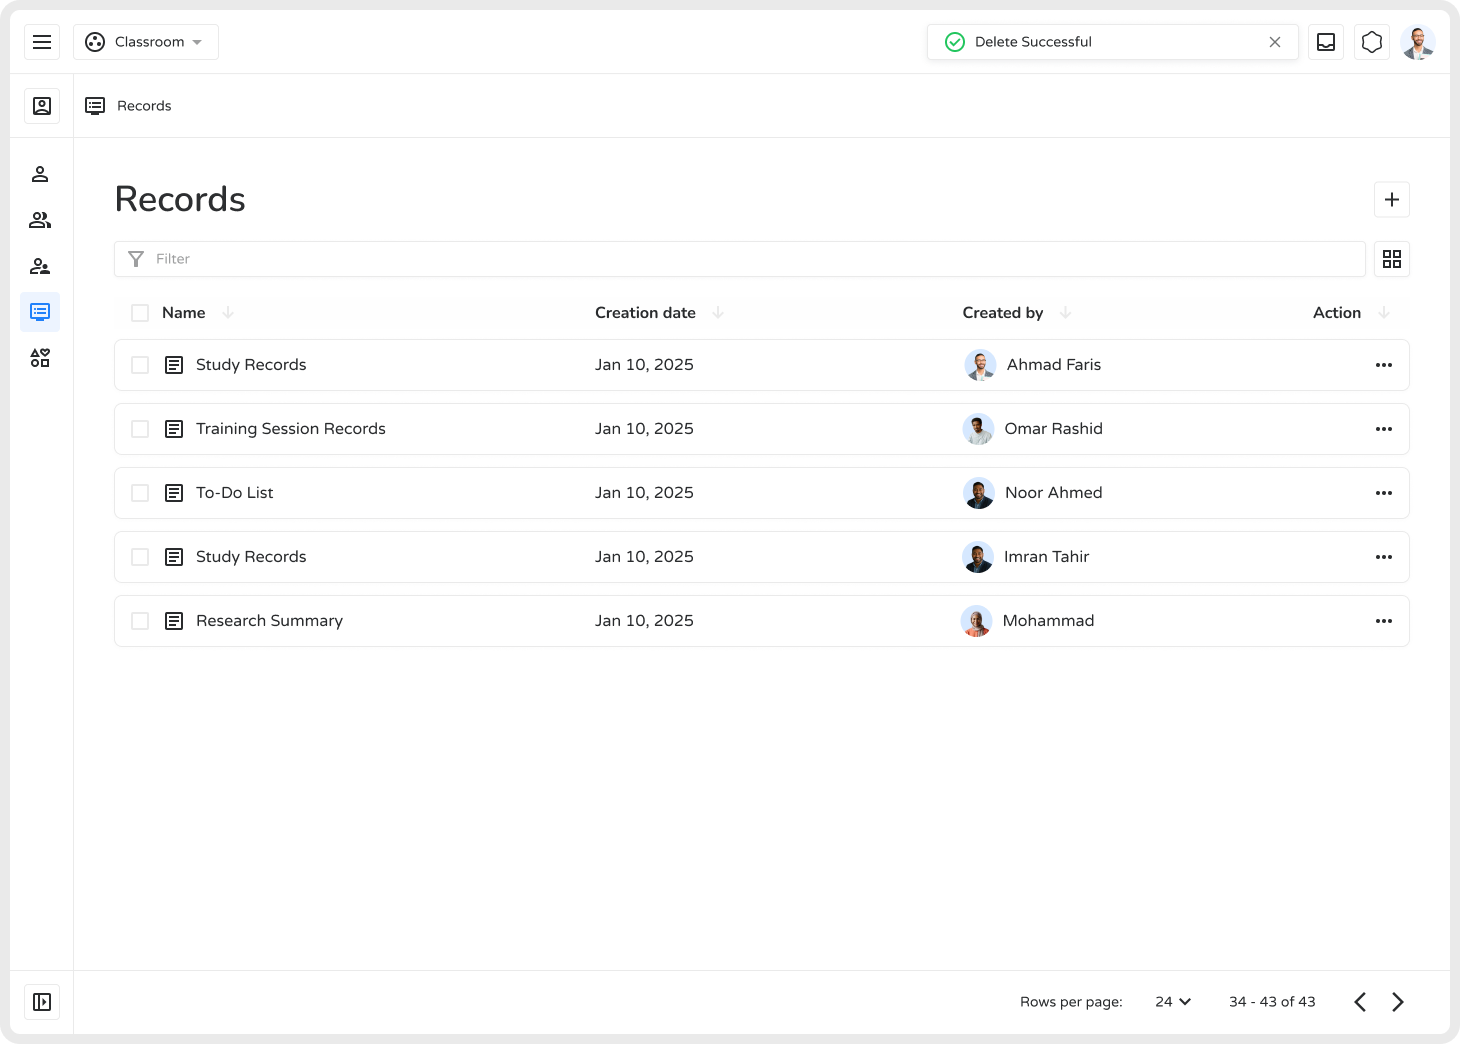Select the single person icon in the sidebar

coord(40,173)
